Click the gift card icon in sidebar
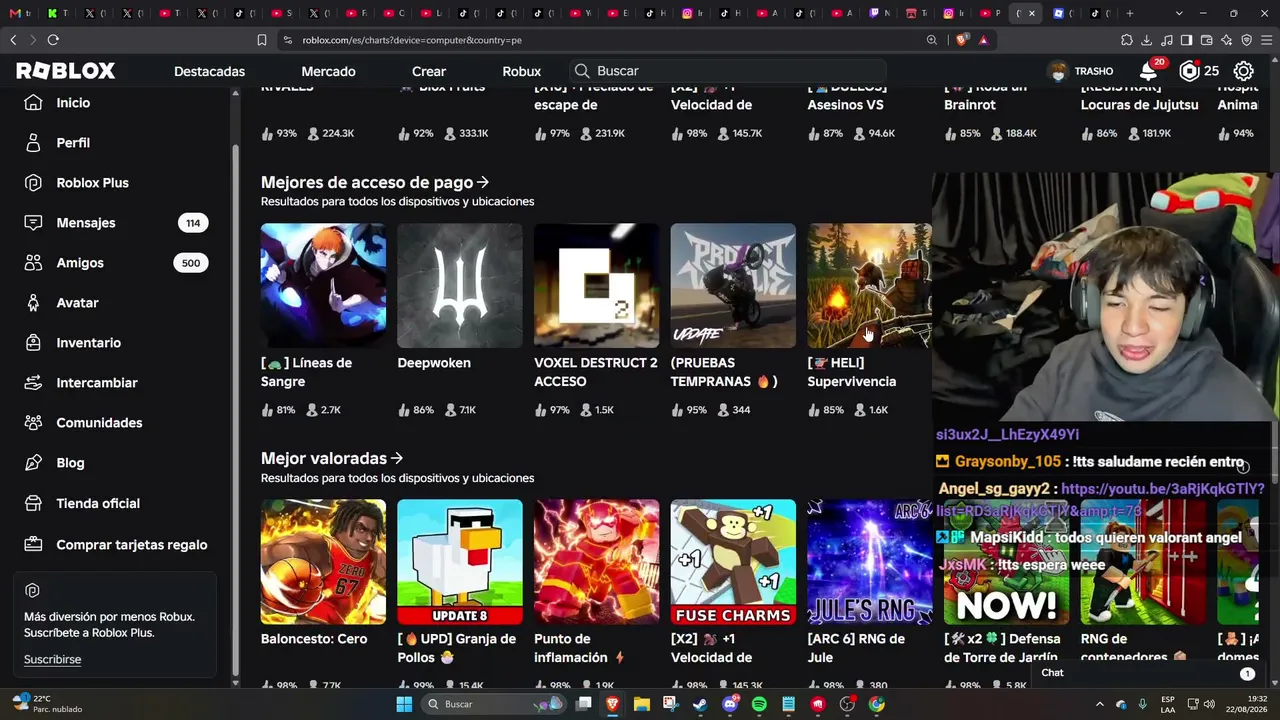Screen dimensions: 1280x720 click(x=33, y=545)
